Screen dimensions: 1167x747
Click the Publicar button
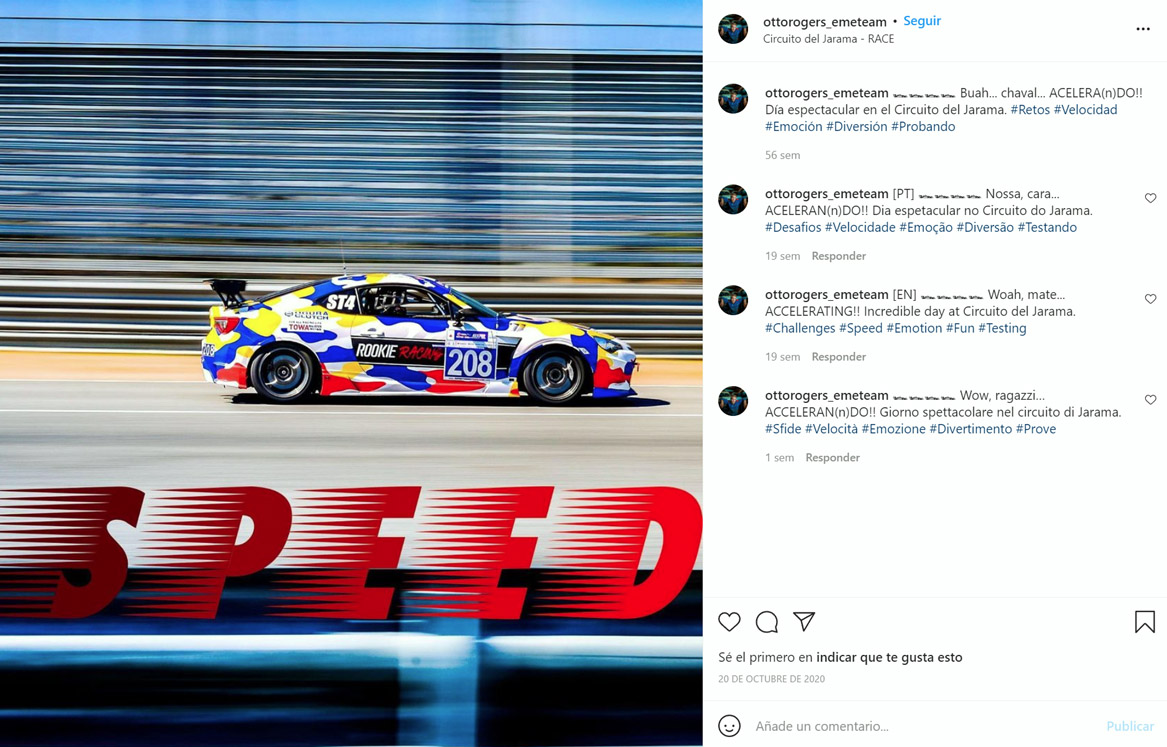pos(1130,726)
